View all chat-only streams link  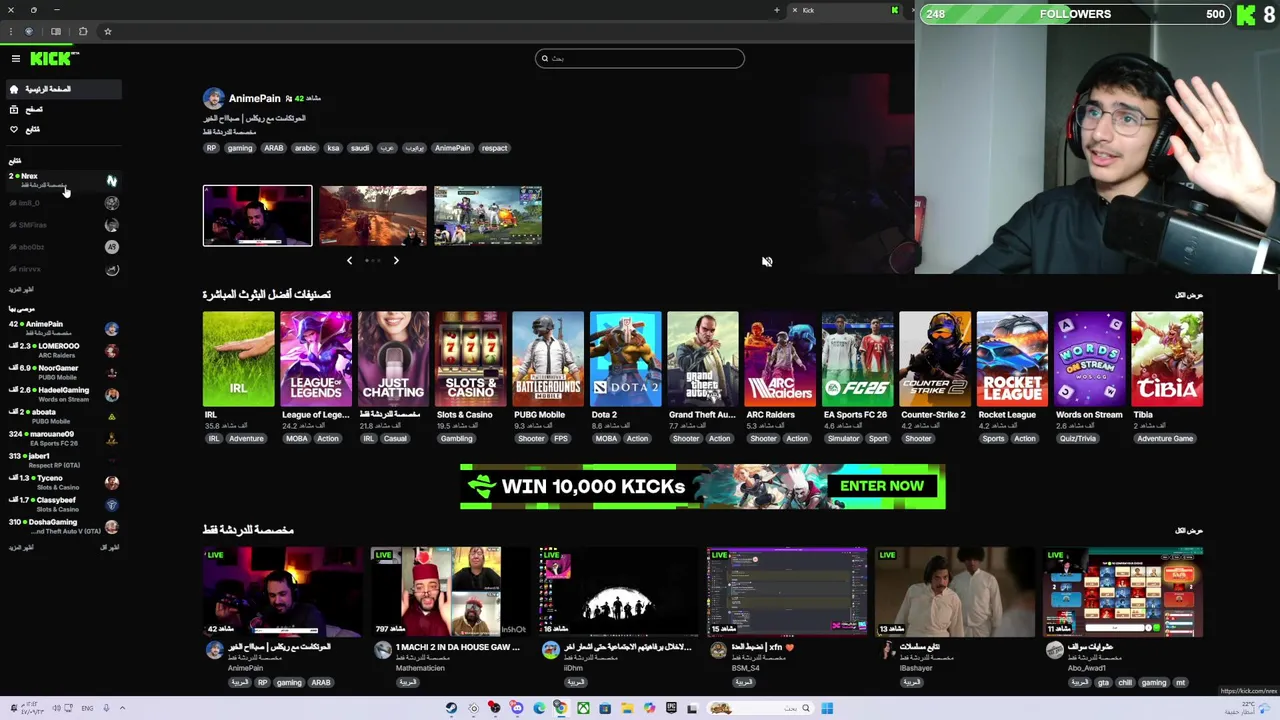pyautogui.click(x=1188, y=530)
